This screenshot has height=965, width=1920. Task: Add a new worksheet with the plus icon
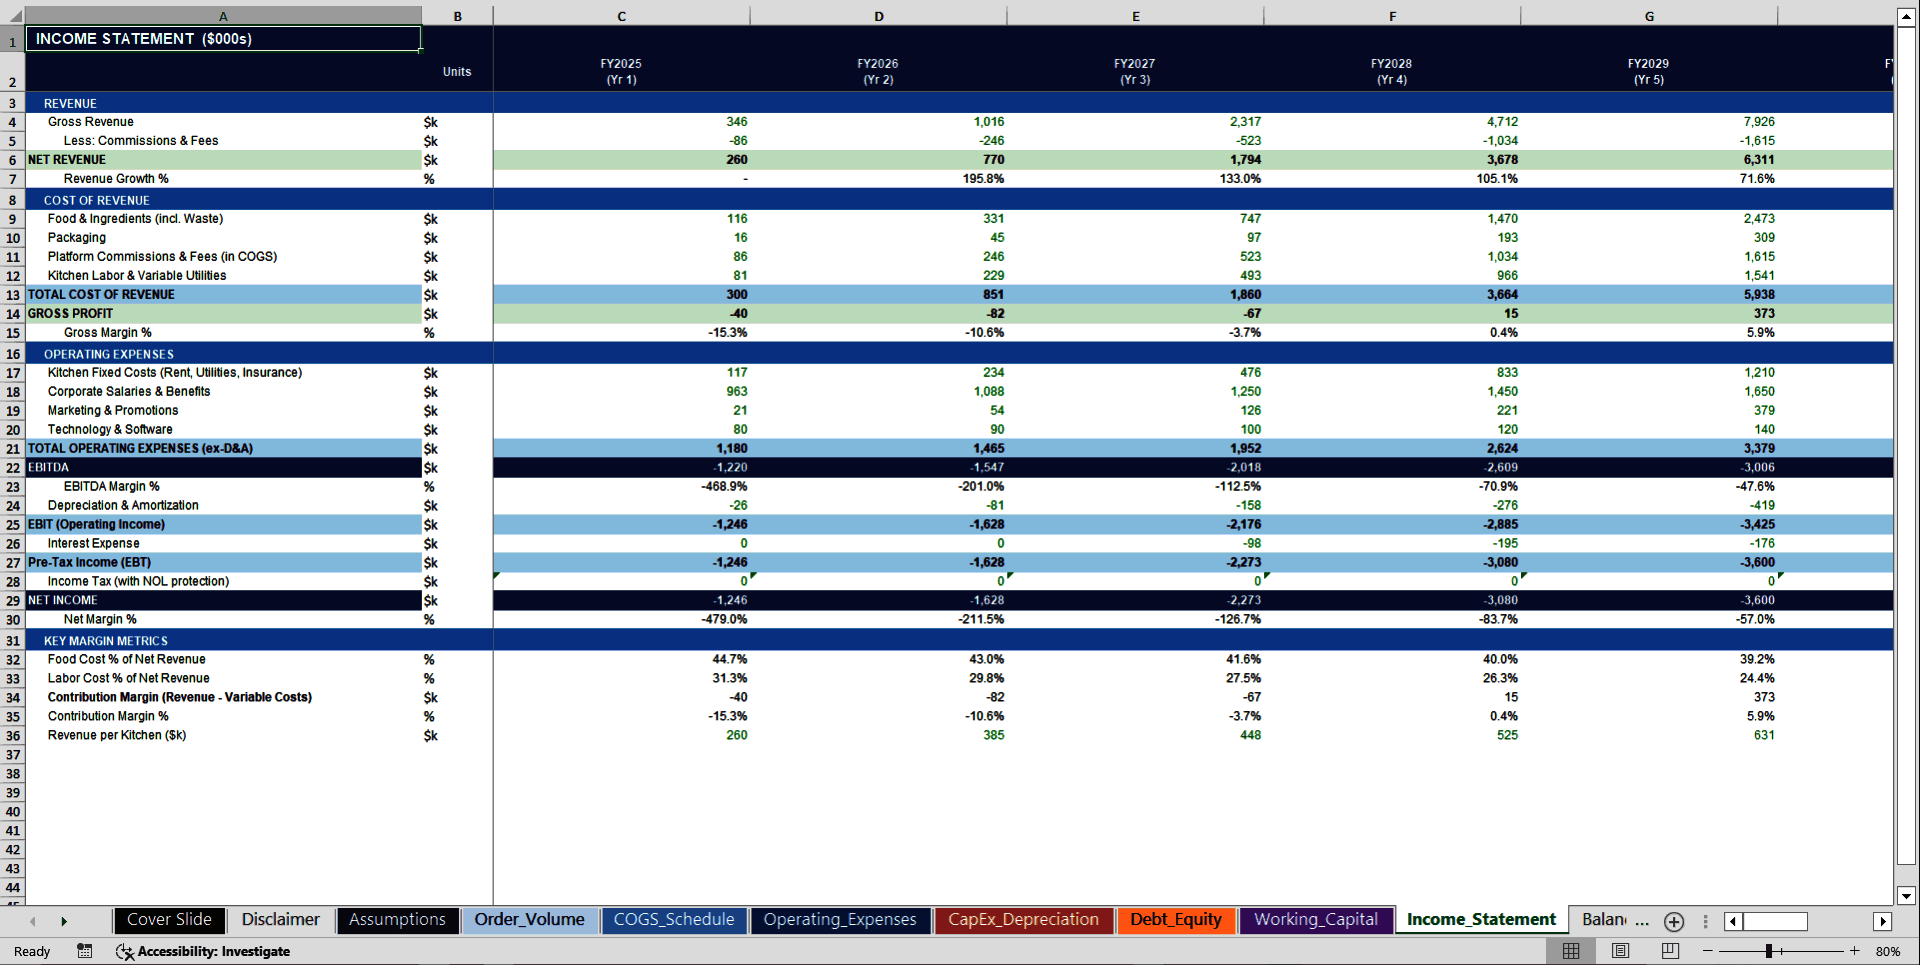(1673, 922)
